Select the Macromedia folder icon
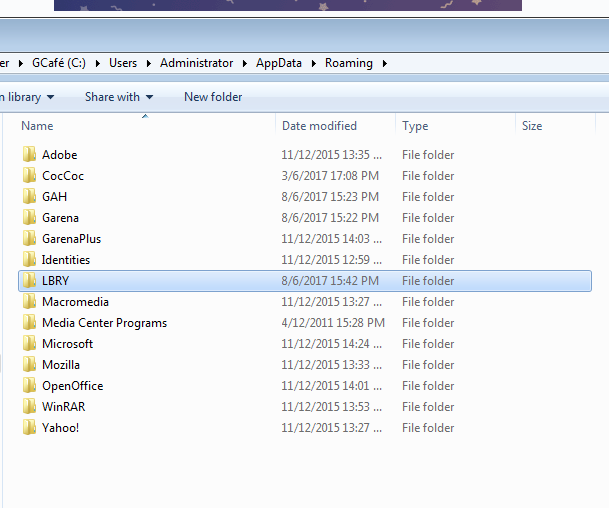609x508 pixels. 29,301
